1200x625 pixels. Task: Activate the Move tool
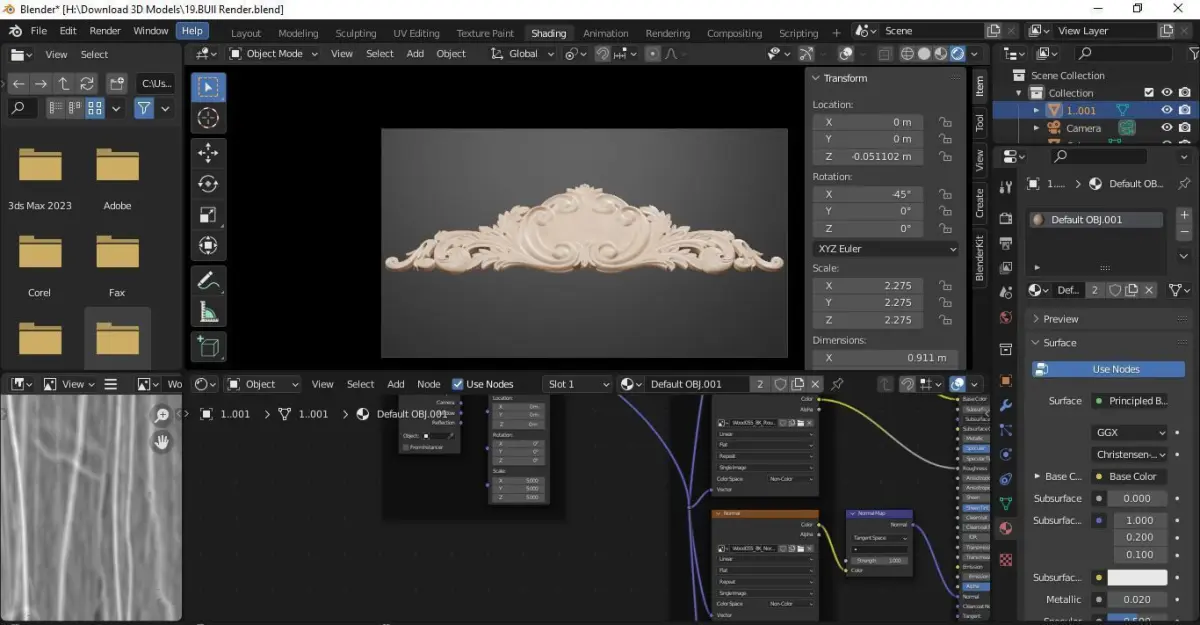[208, 152]
